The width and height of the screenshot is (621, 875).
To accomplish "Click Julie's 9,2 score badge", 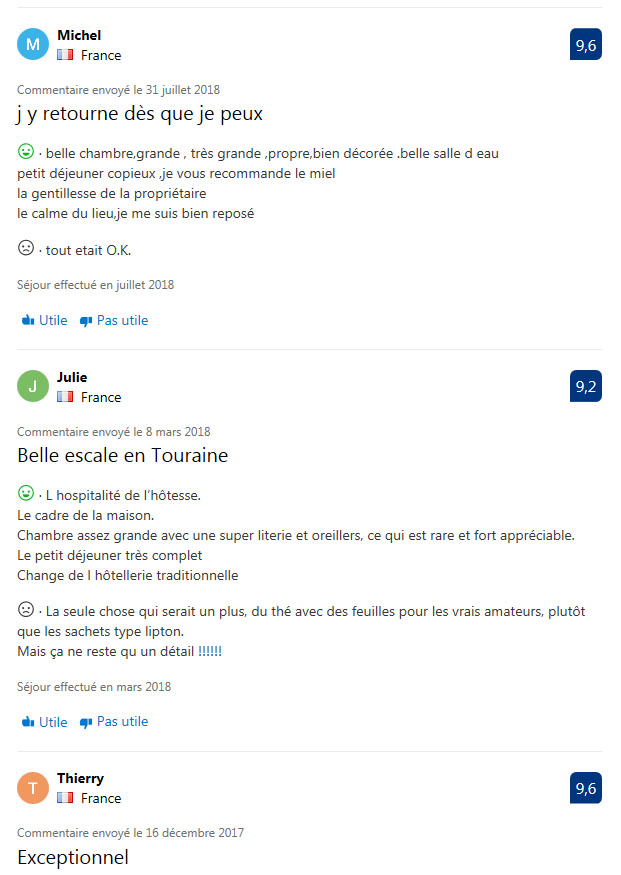I will 586,386.
